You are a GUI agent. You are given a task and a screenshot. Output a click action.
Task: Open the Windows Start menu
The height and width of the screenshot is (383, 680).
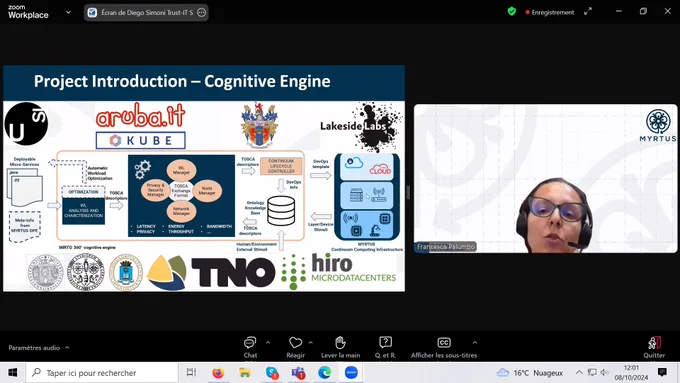point(13,373)
